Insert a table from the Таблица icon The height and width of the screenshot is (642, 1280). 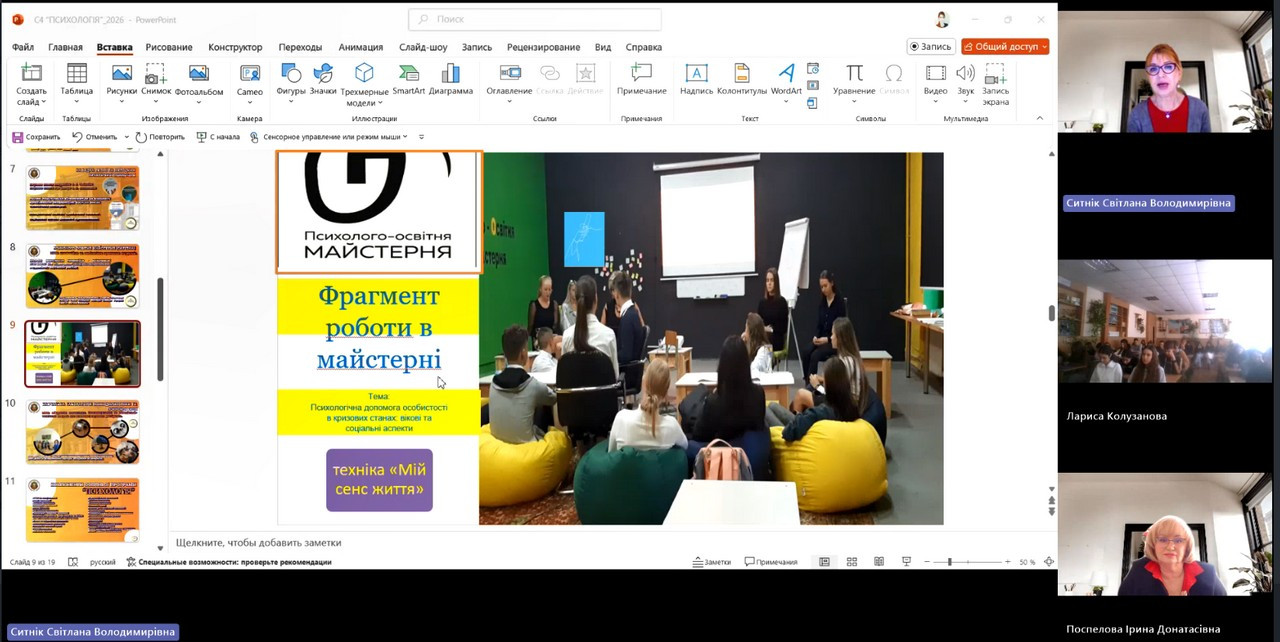(x=76, y=79)
